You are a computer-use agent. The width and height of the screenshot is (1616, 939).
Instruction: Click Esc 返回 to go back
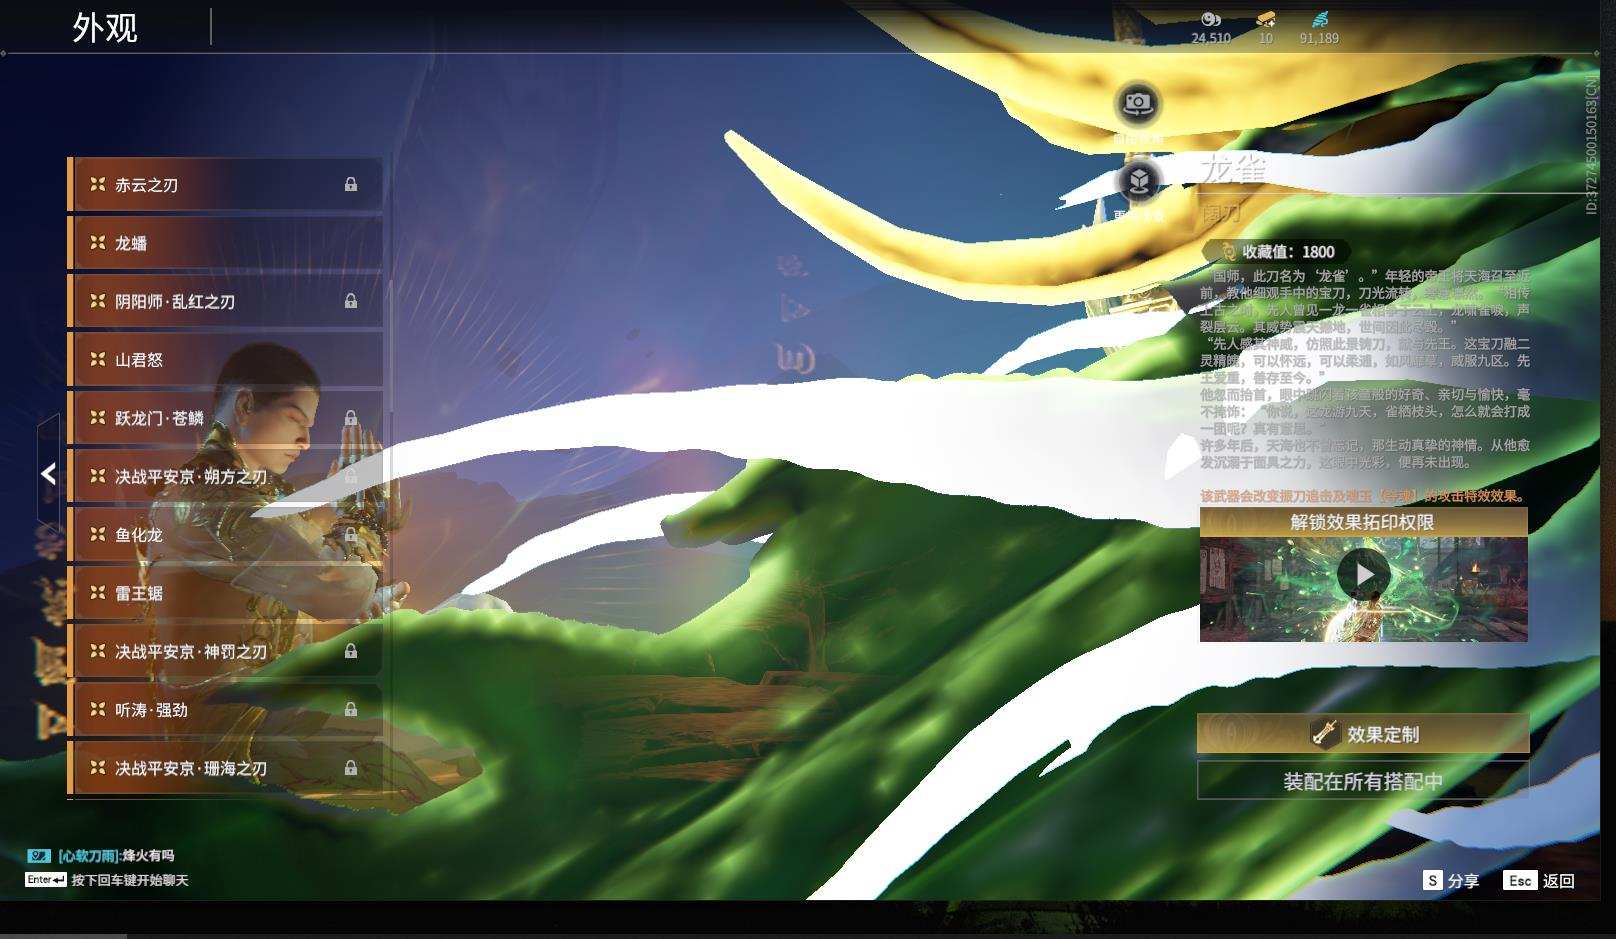point(1540,880)
